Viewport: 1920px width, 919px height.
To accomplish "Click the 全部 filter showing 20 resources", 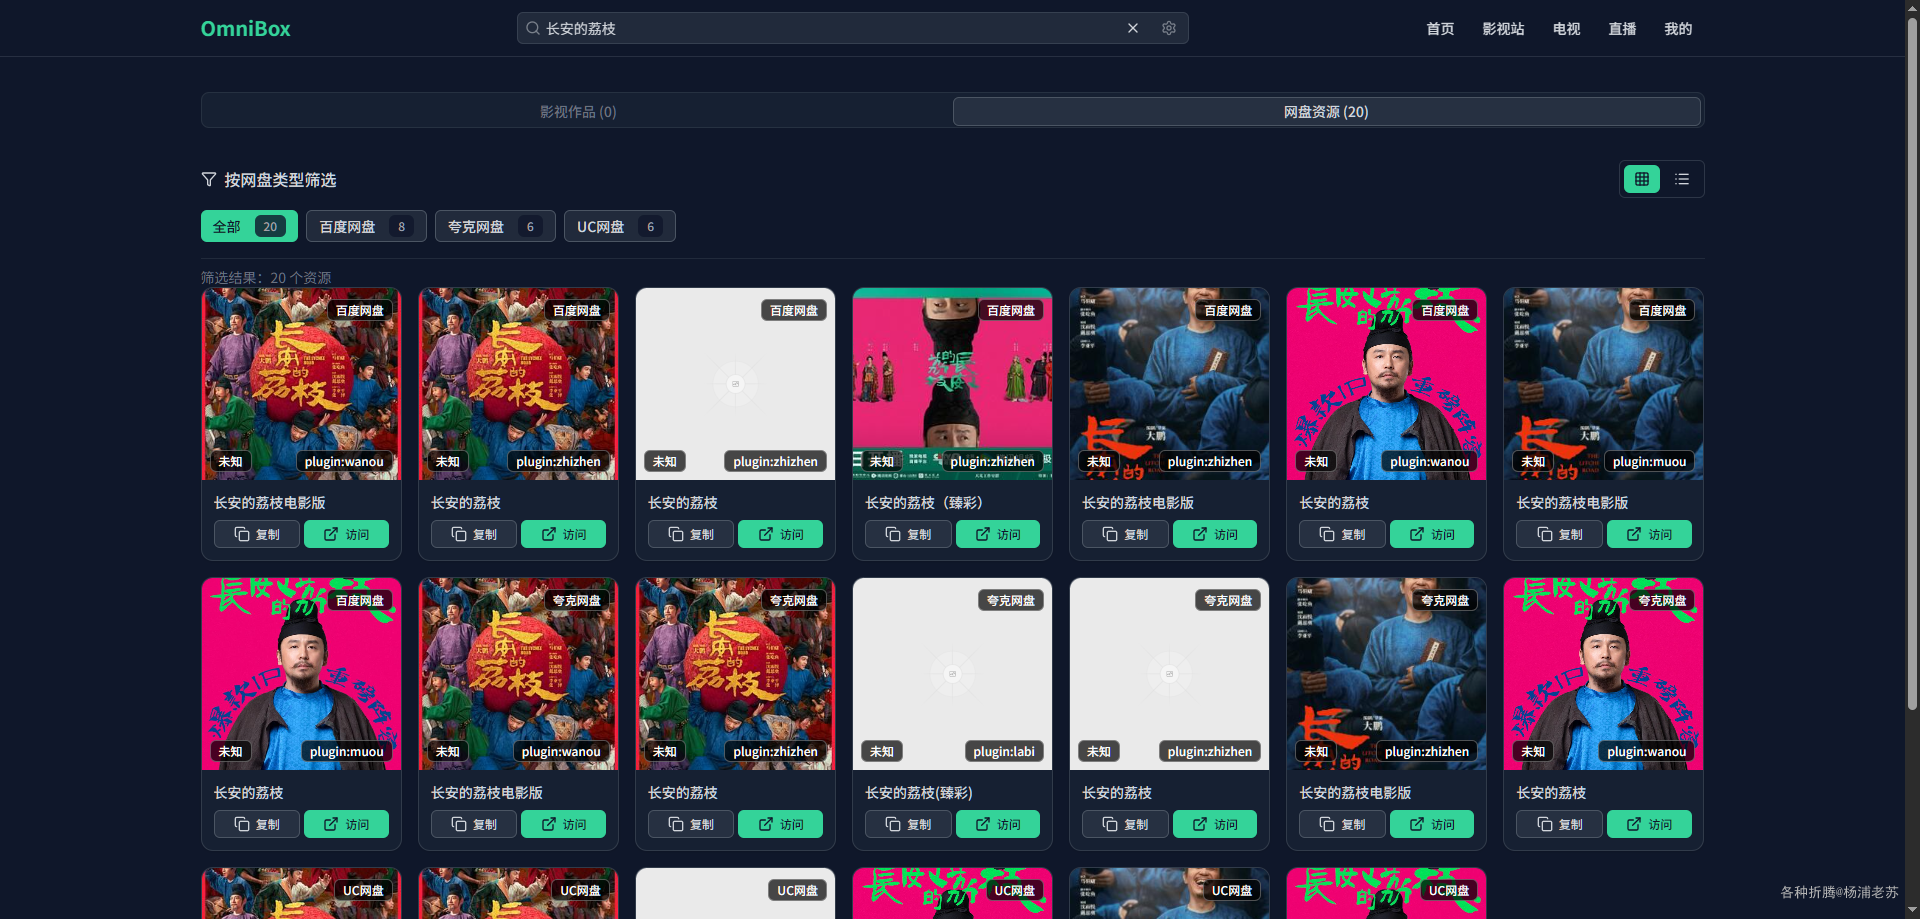I will point(248,226).
